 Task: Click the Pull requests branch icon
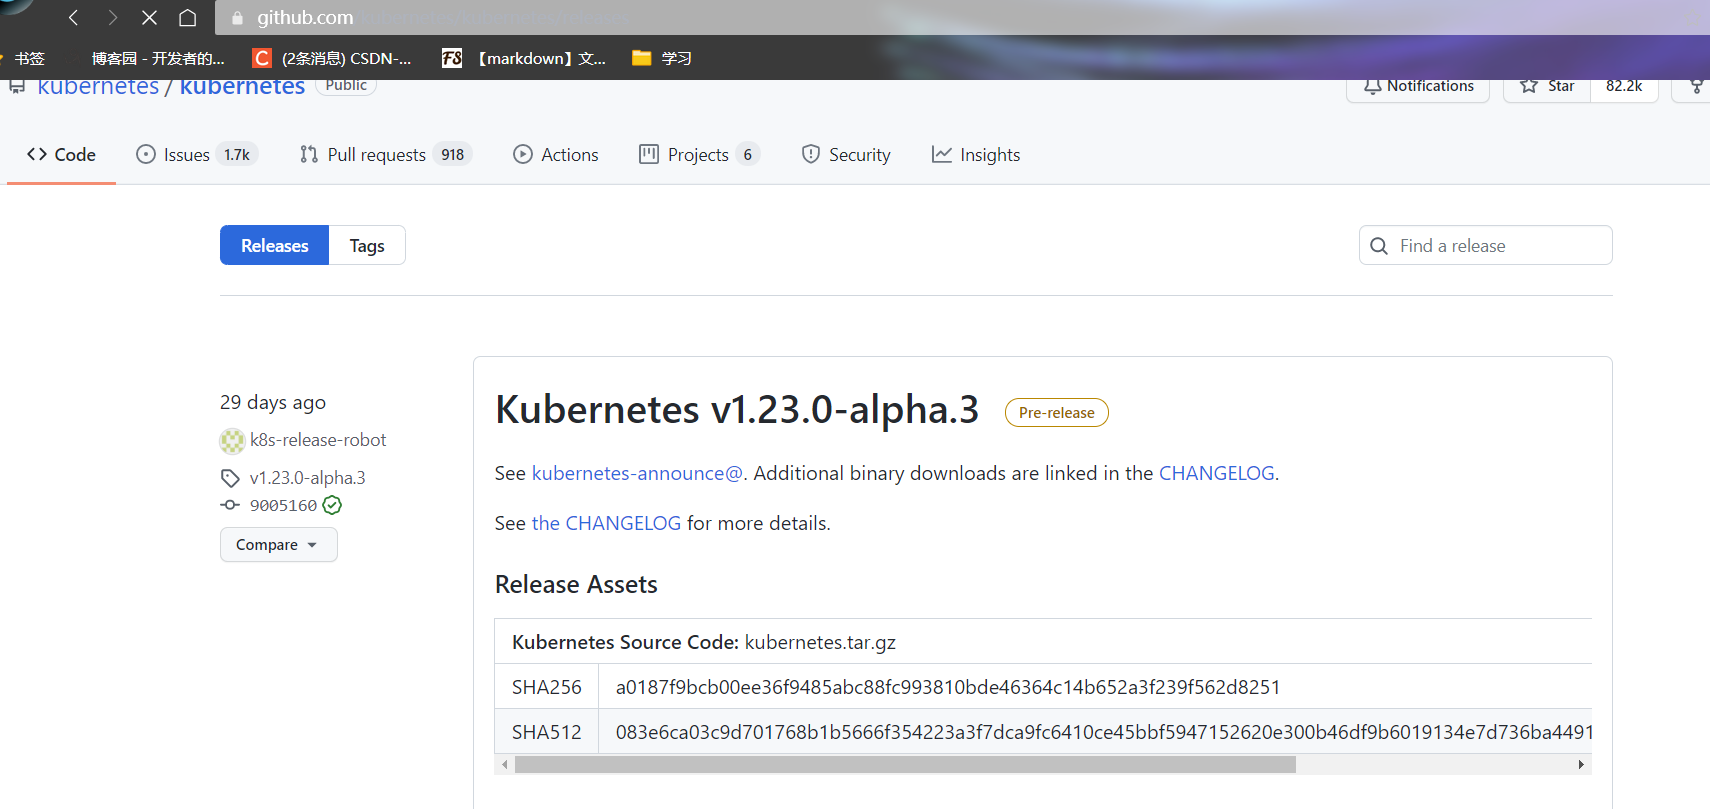(x=309, y=154)
